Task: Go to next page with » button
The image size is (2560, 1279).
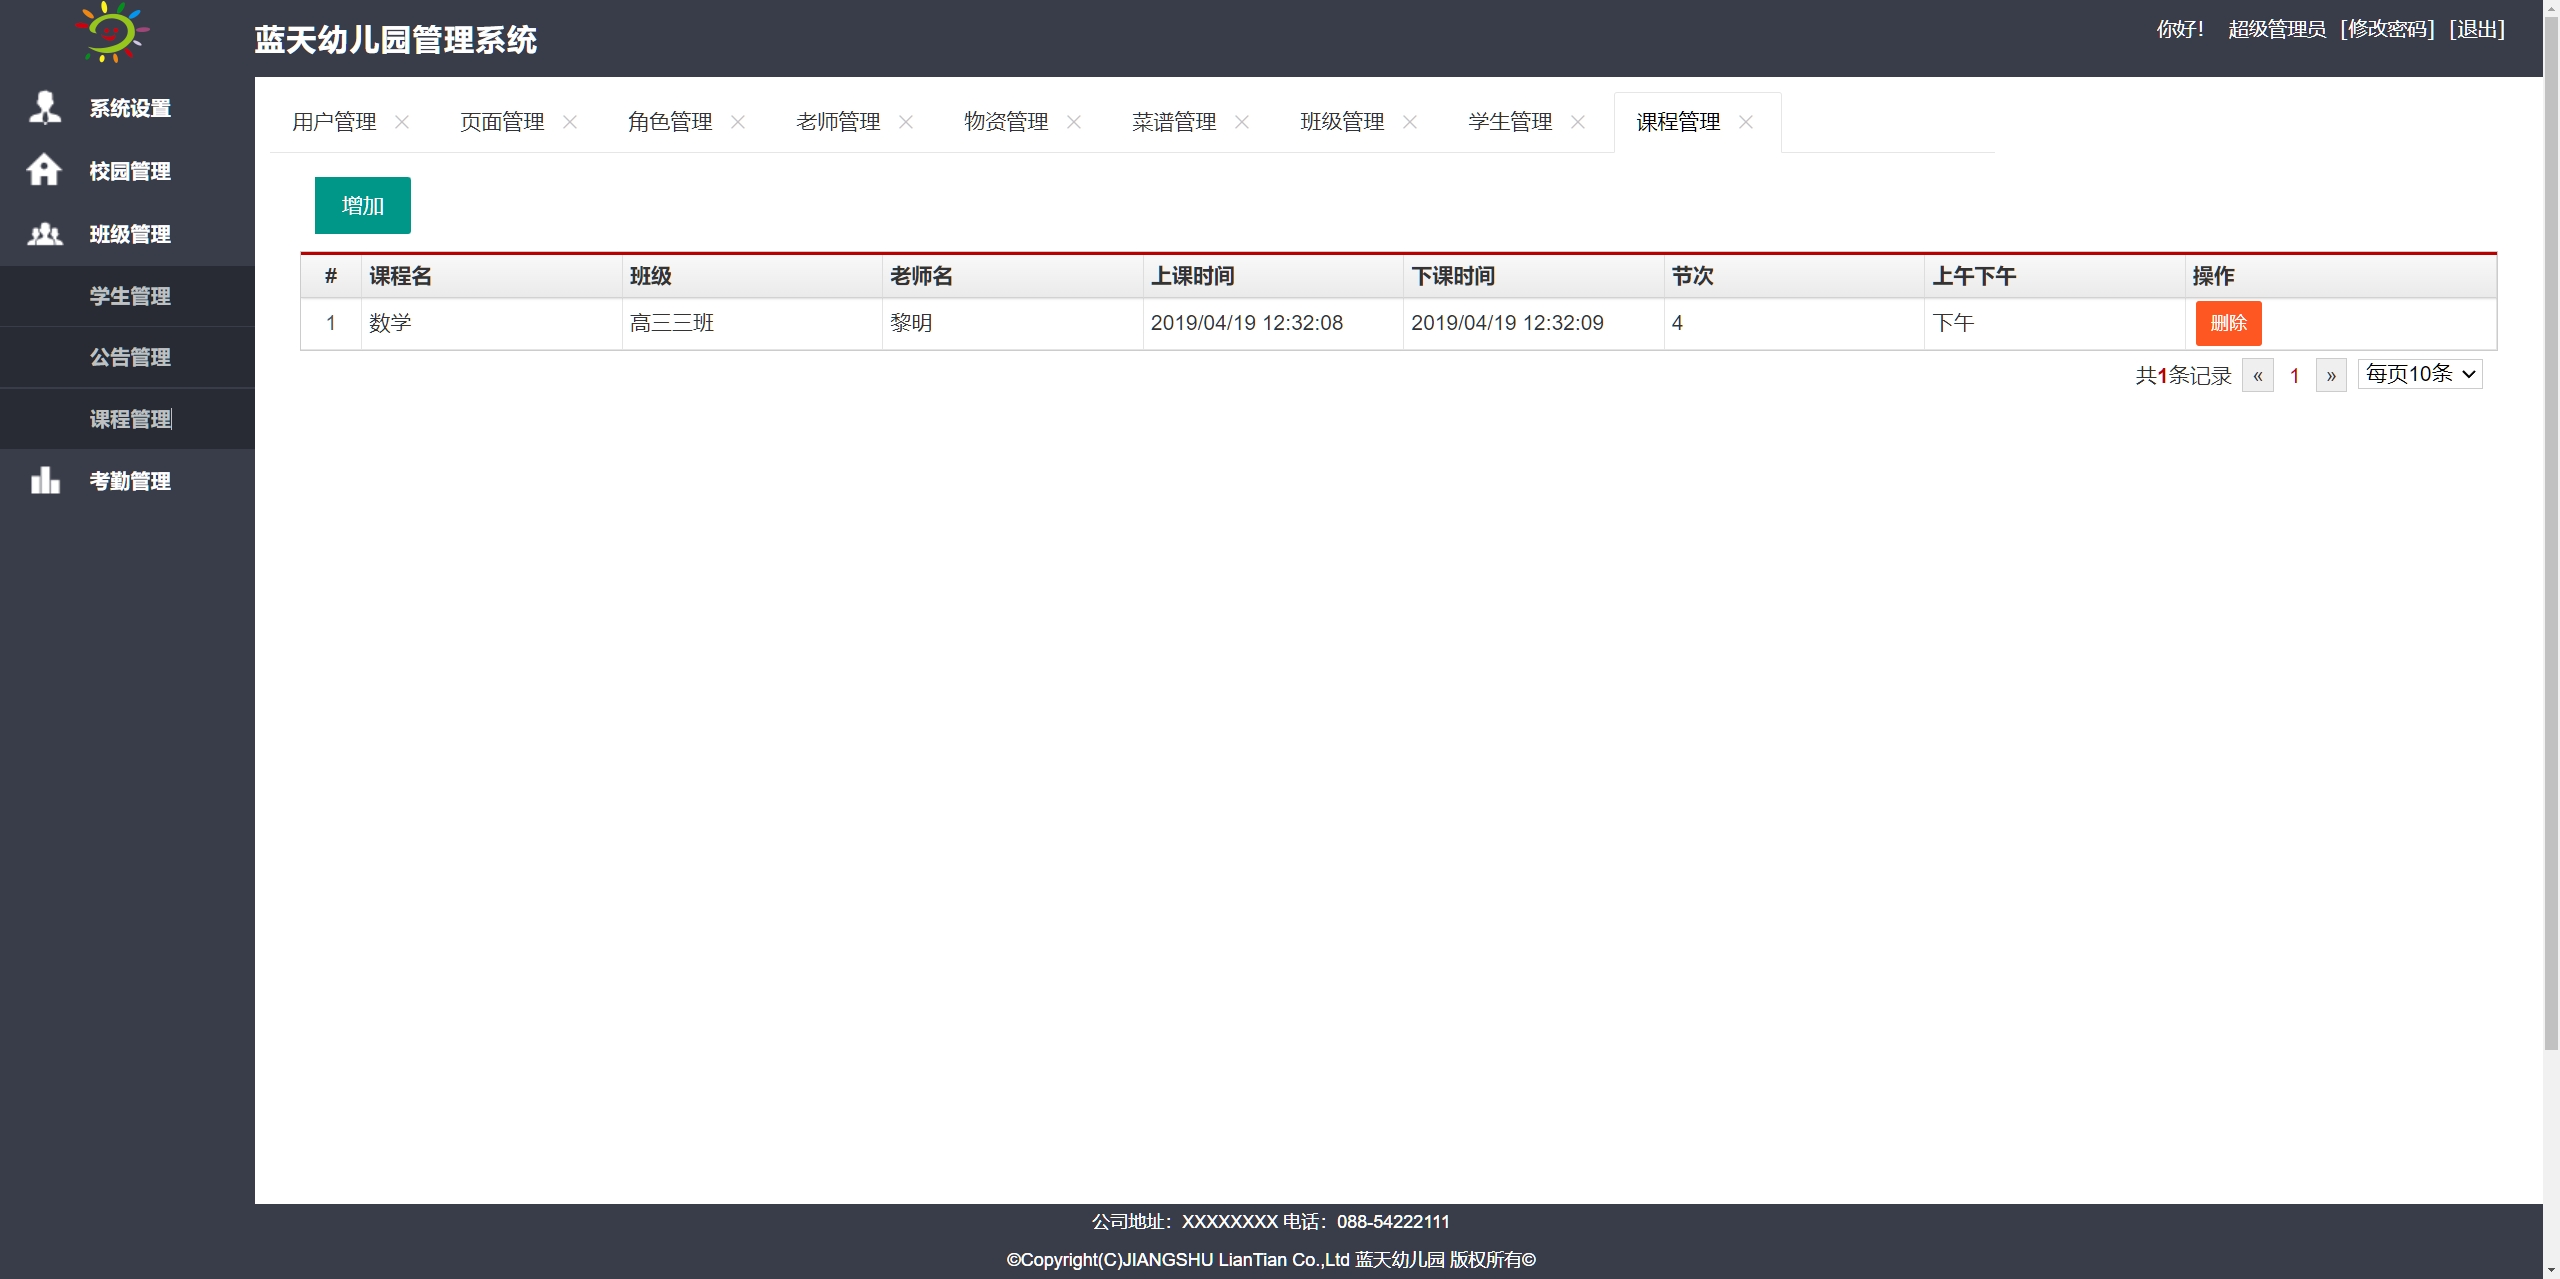Action: (2331, 375)
